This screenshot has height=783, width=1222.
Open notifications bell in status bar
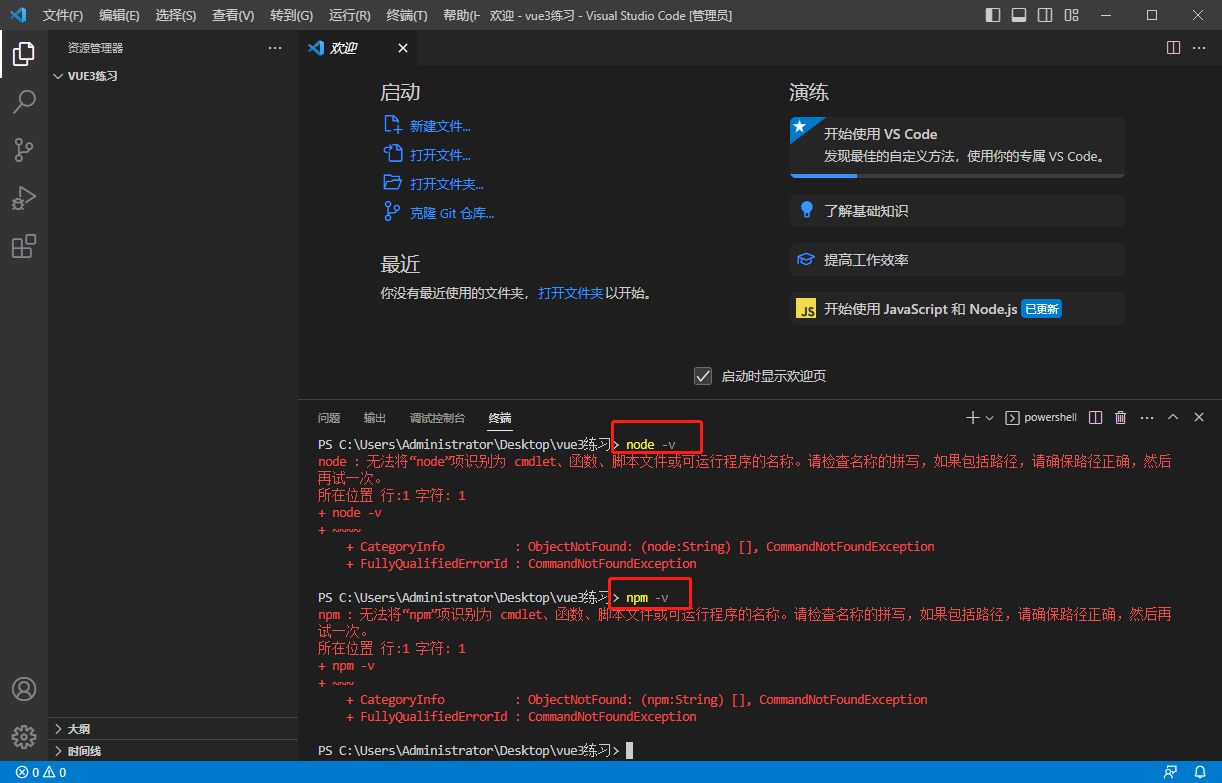click(x=1200, y=772)
